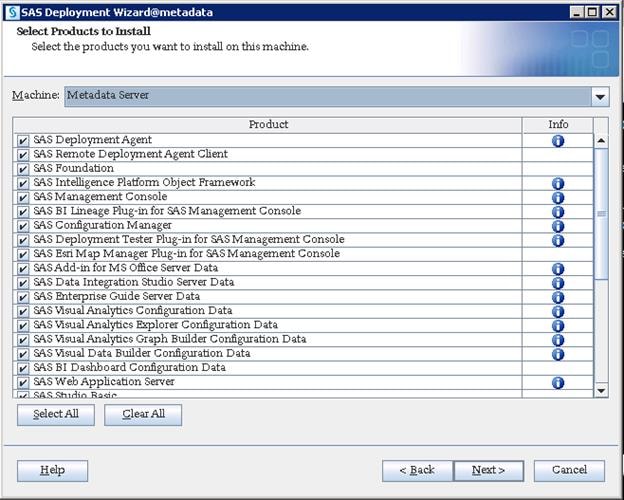Click Clear All button
624x500 pixels.
pos(143,415)
